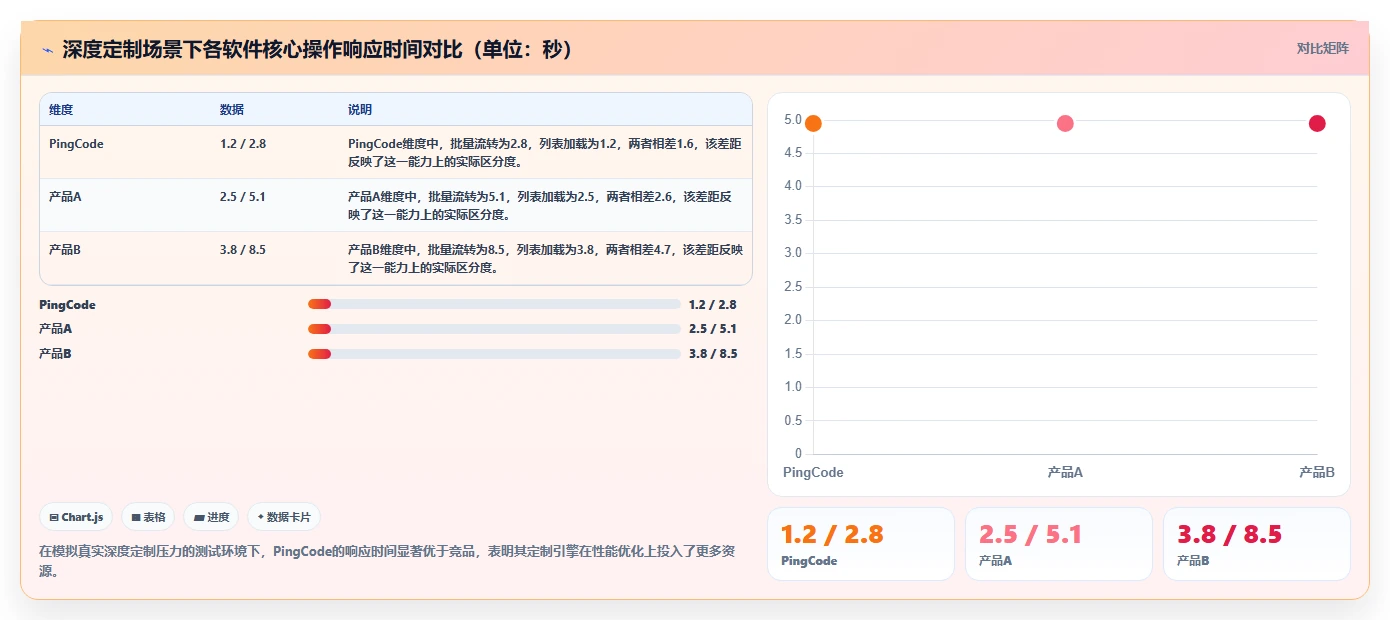Click the PingCode label beside its progress bar

(67, 304)
